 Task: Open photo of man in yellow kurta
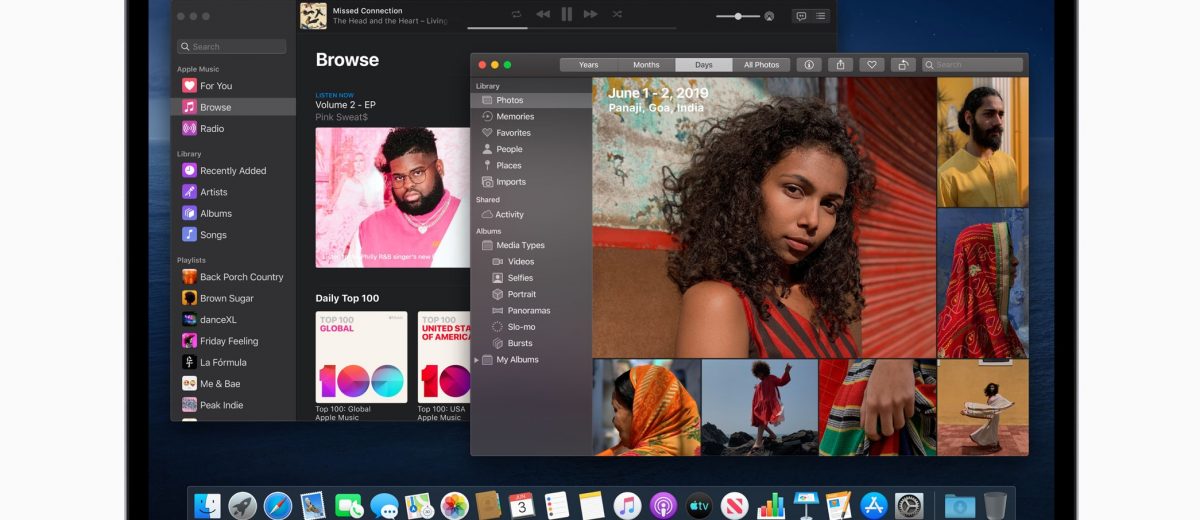pos(983,142)
